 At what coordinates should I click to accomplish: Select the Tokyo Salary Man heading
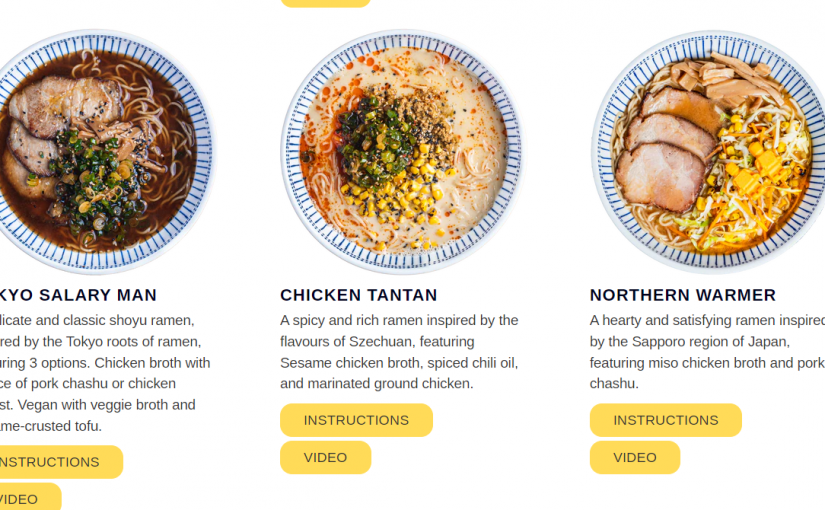(78, 295)
